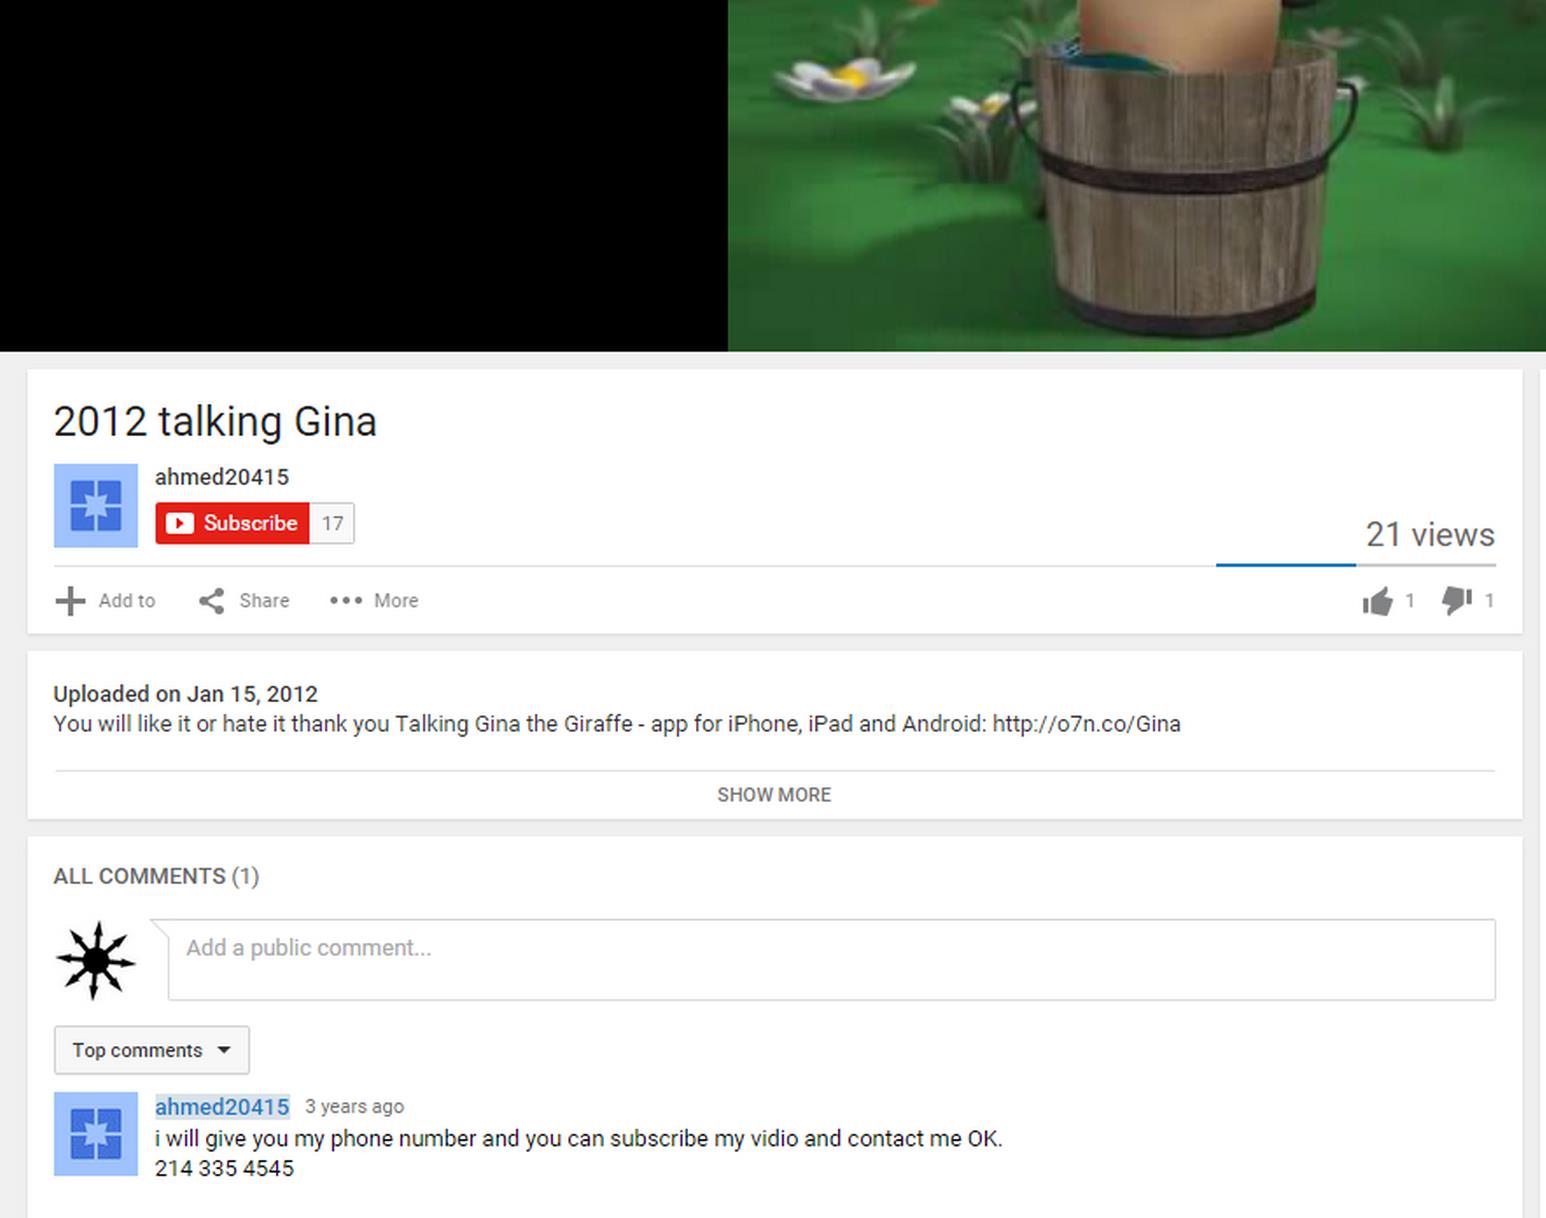Screen dimensions: 1546x1218
Task: Open the three-dot More menu
Action: pos(346,601)
